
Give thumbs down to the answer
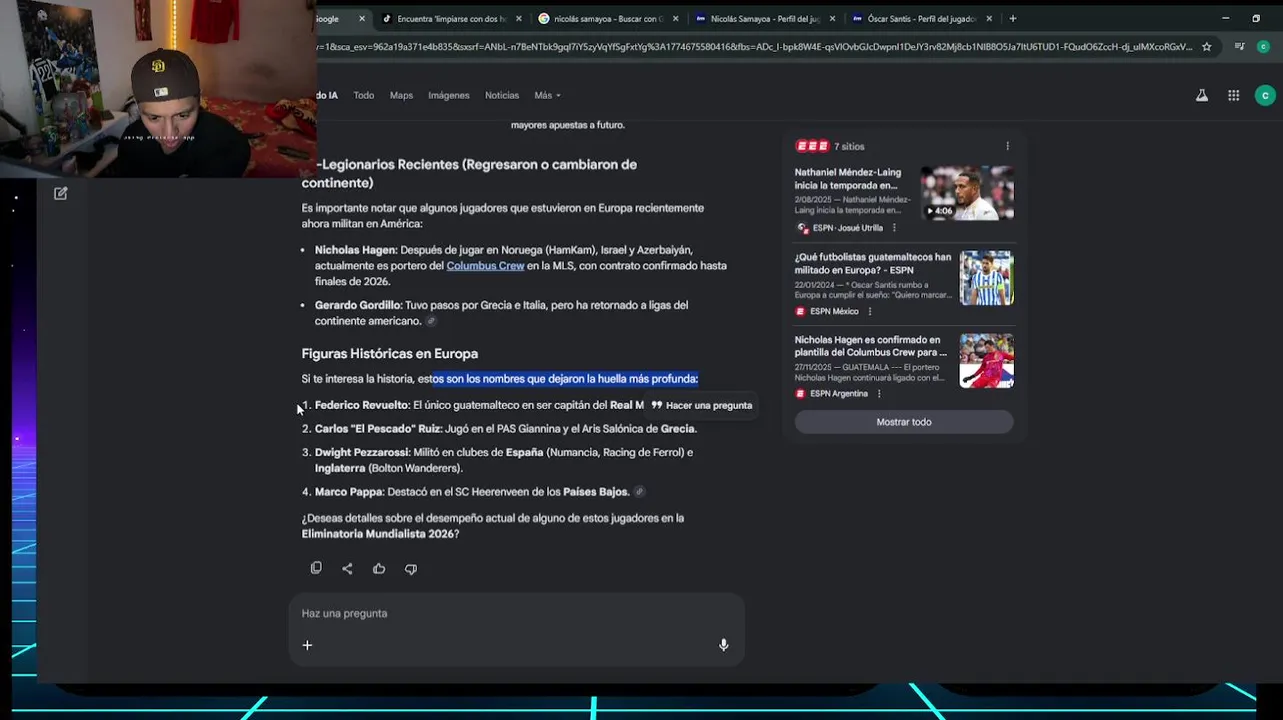tap(411, 568)
